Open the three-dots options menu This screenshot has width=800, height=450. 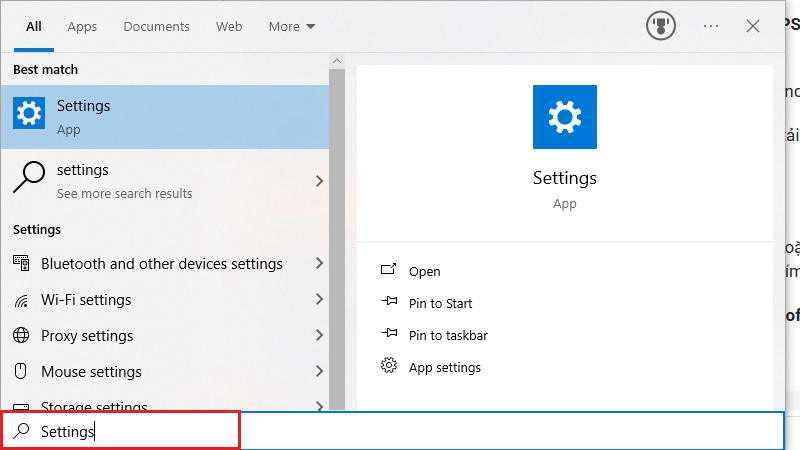click(x=711, y=26)
